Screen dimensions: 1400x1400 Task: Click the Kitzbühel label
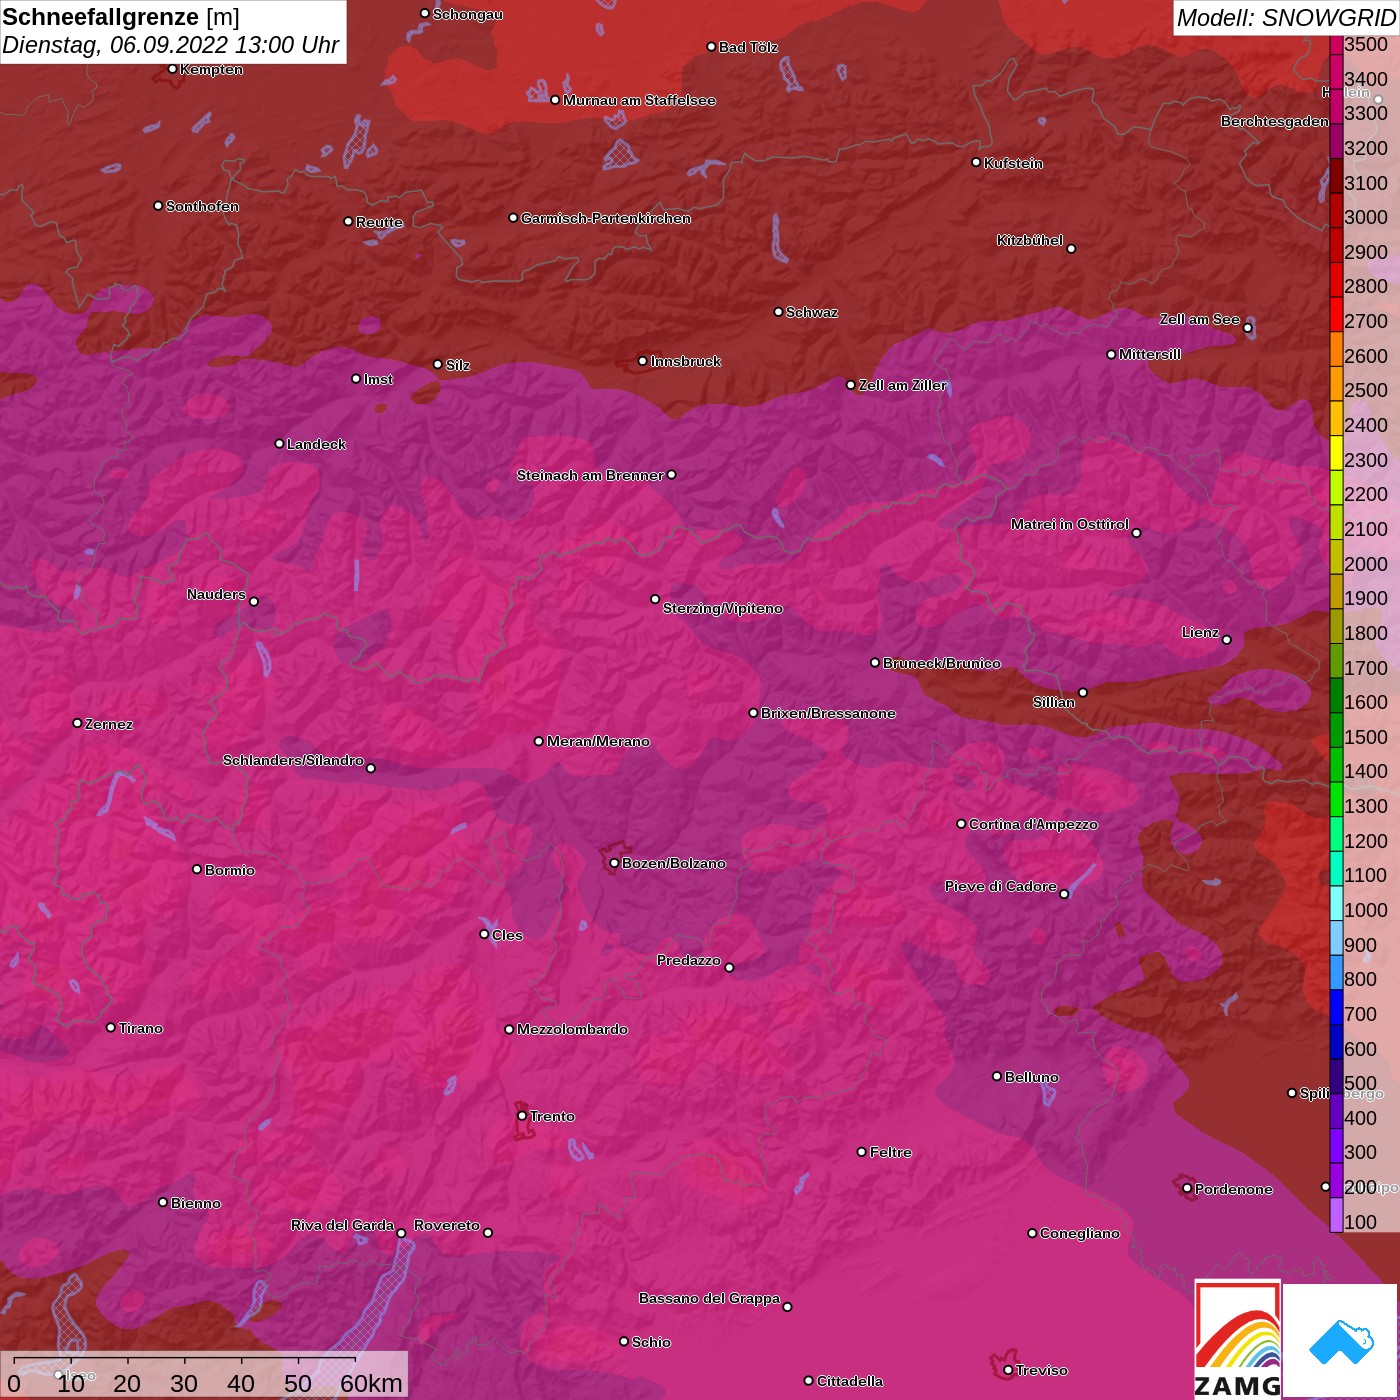click(x=1030, y=240)
